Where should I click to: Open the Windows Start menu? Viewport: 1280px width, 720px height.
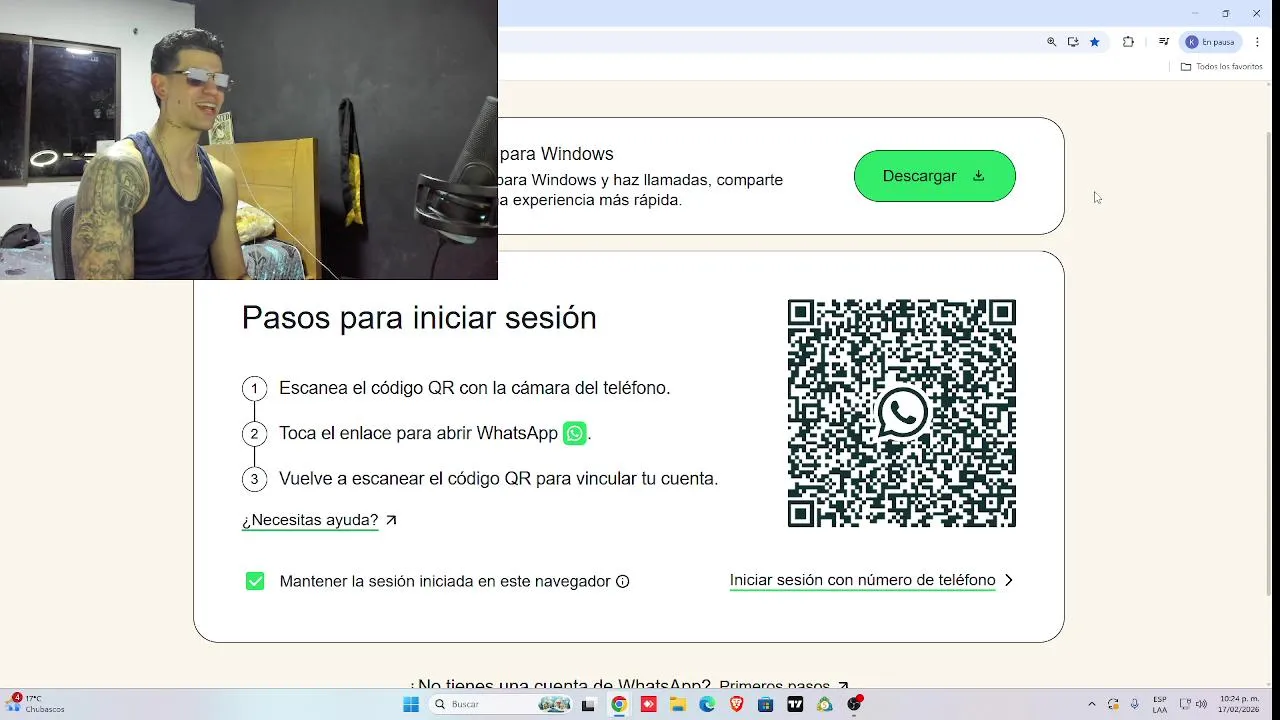pyautogui.click(x=411, y=704)
